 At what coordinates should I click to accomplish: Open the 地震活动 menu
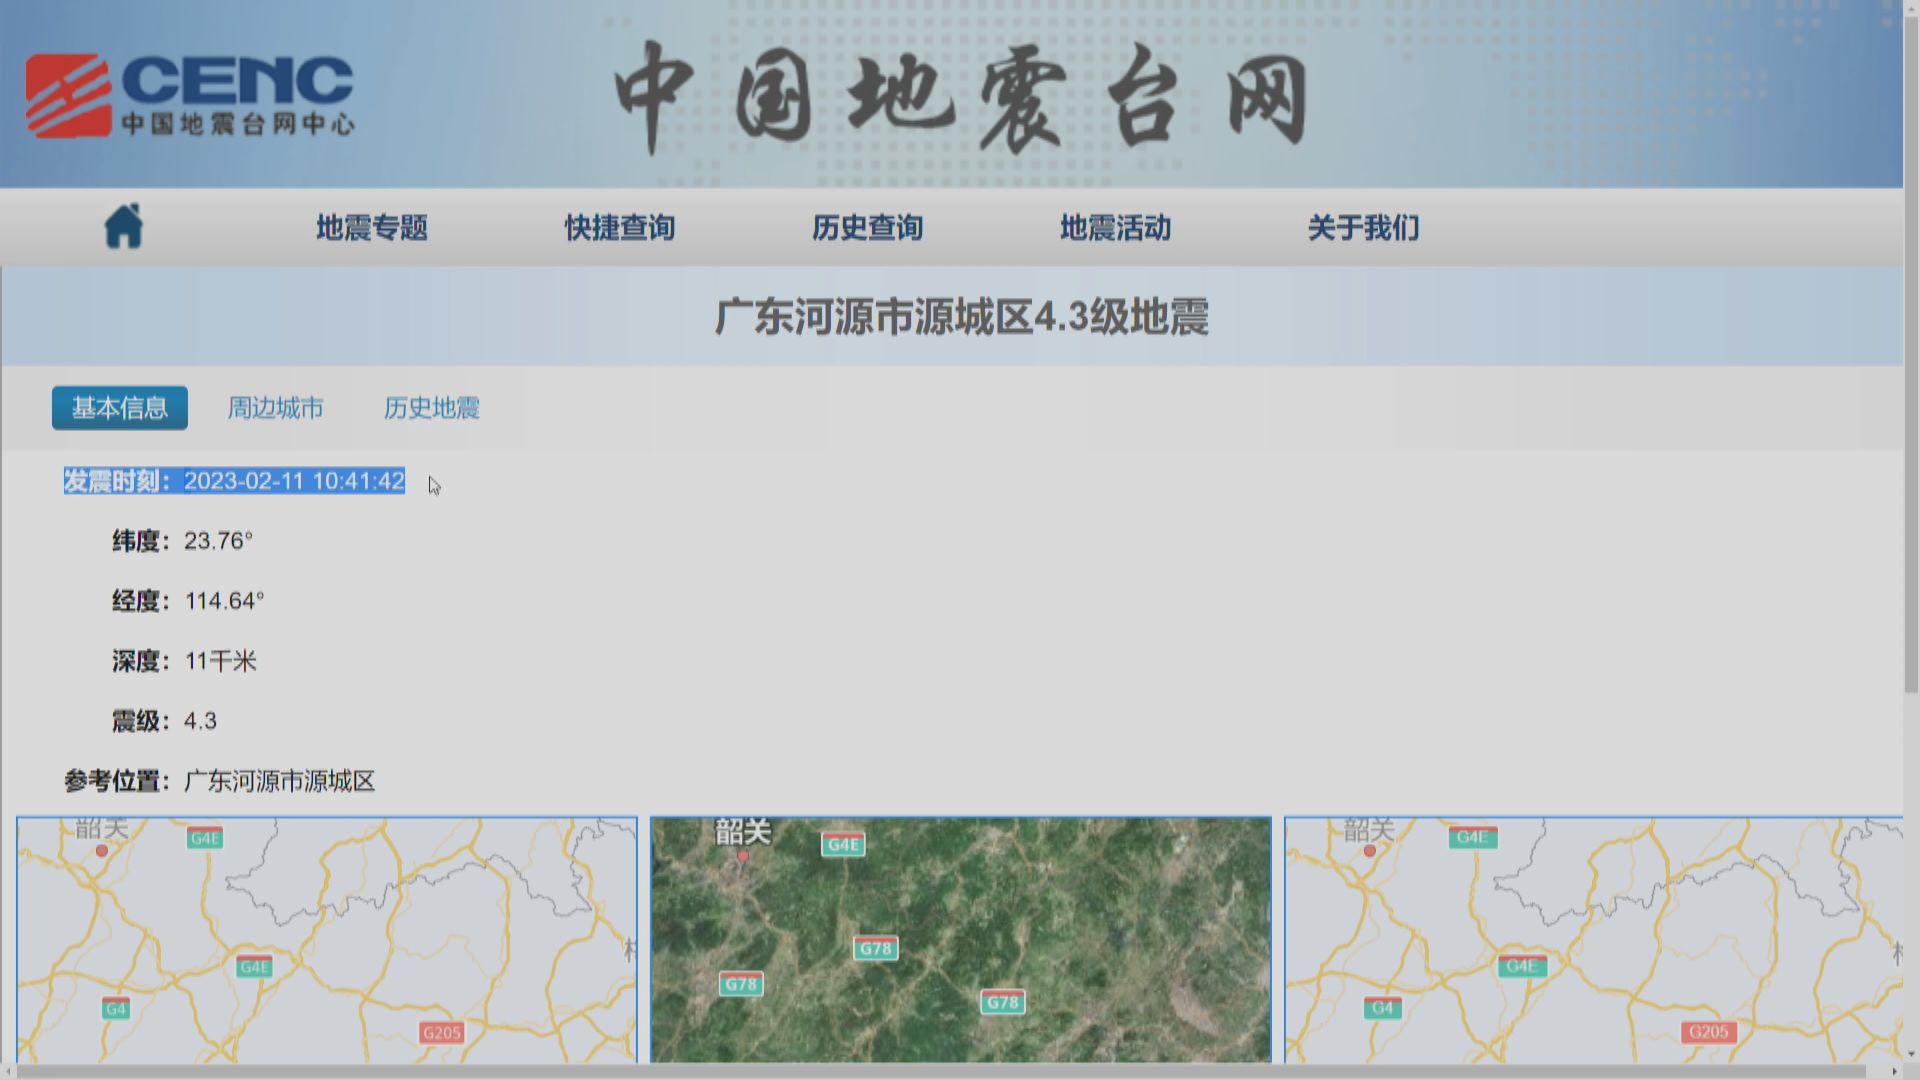coord(1115,228)
